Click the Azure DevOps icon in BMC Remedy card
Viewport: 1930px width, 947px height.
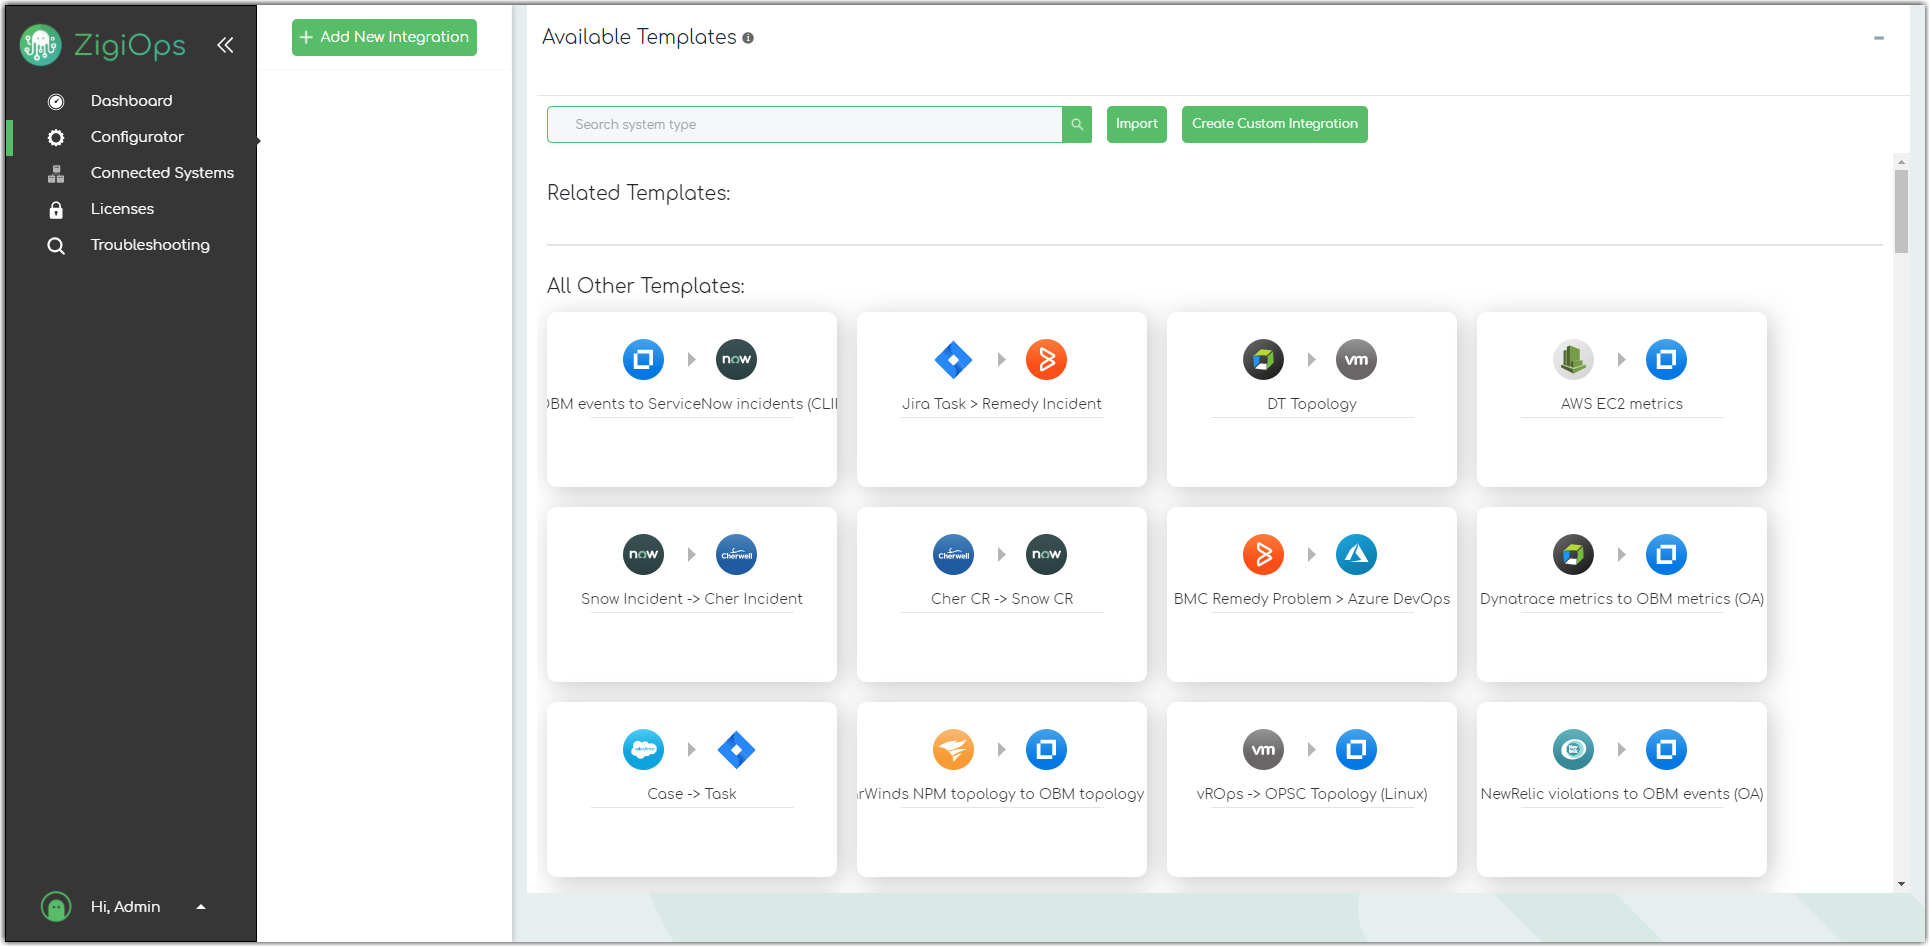tap(1357, 555)
